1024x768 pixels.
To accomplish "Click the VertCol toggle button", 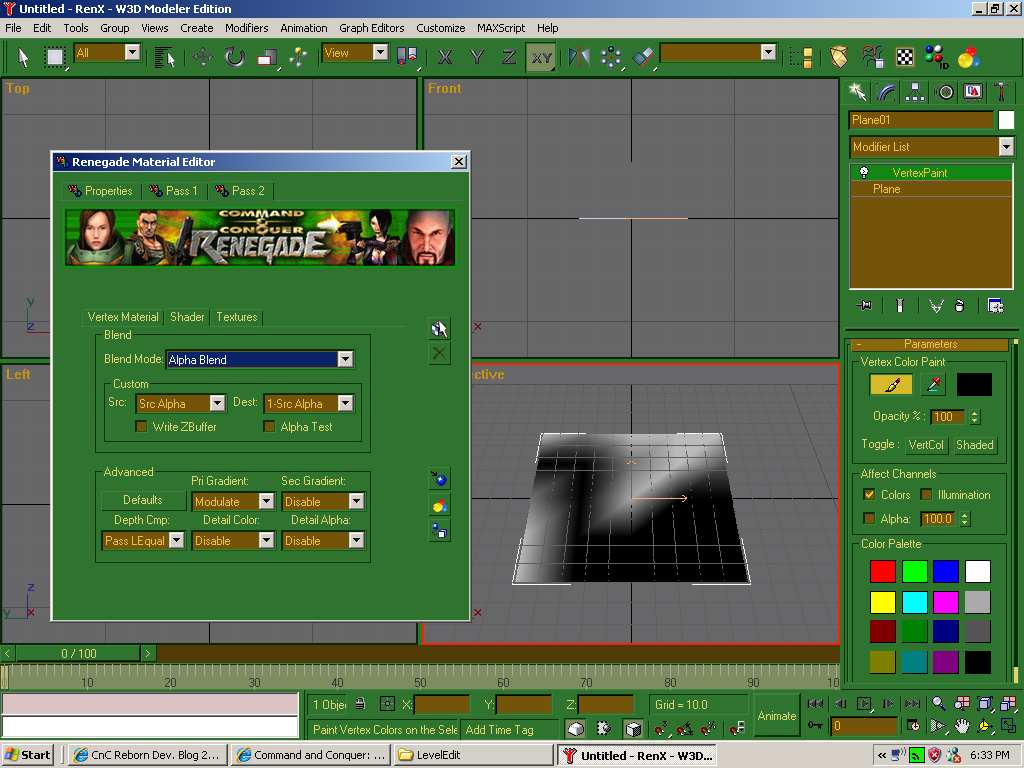I will 926,445.
